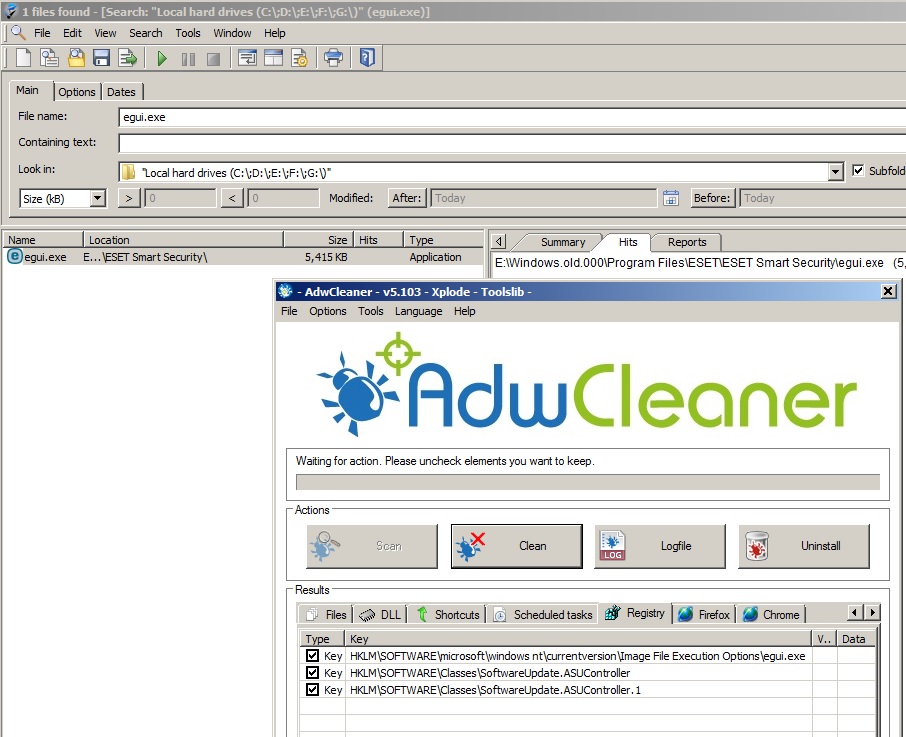Image resolution: width=906 pixels, height=737 pixels.
Task: Open the Chrome results tab
Action: point(771,615)
